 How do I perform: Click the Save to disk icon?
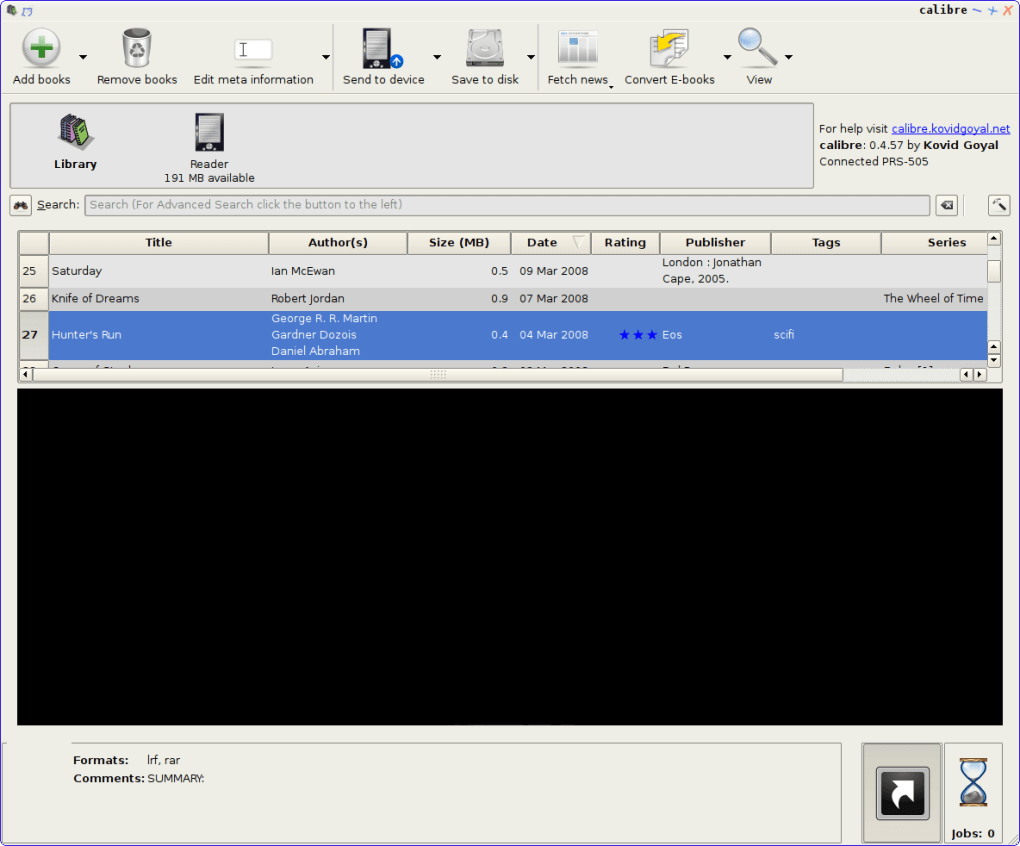click(x=484, y=46)
